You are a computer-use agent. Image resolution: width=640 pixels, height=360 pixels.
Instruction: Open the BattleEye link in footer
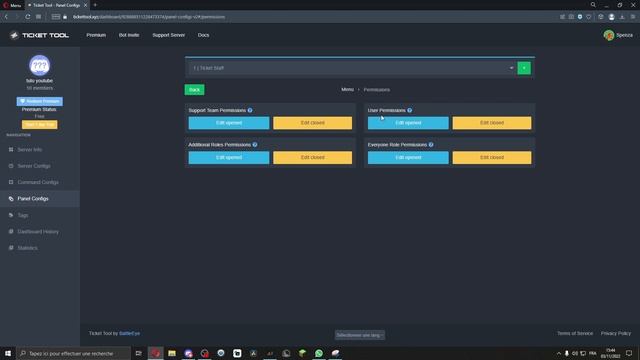pyautogui.click(x=129, y=333)
